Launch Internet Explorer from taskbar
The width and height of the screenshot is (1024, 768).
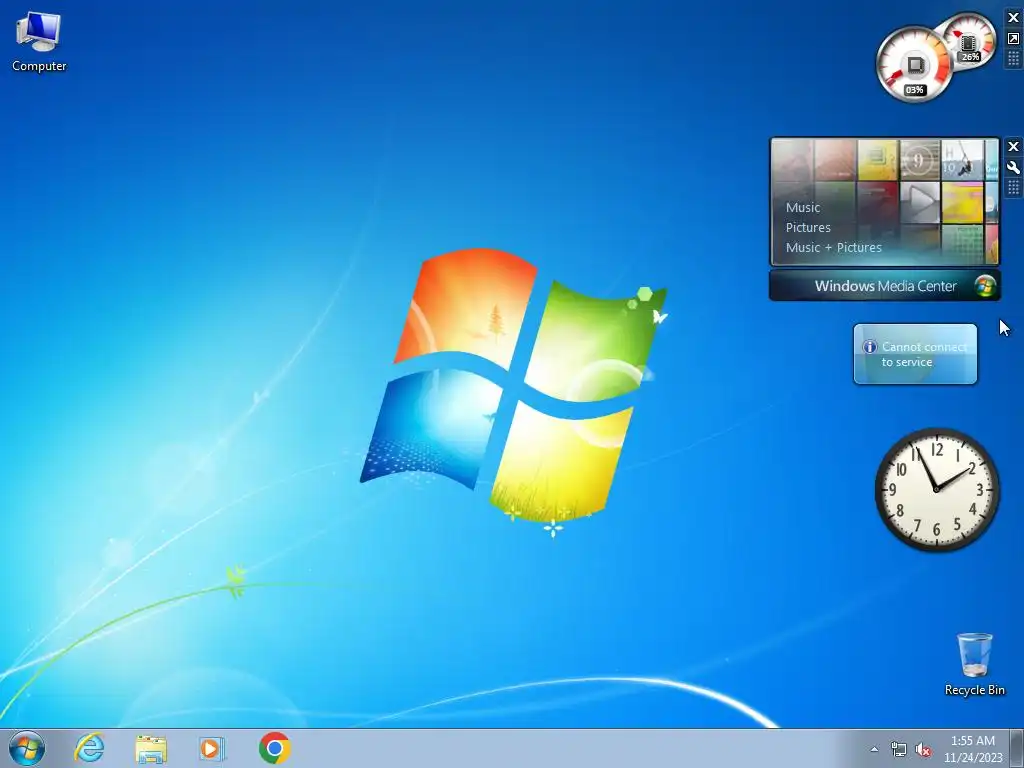tap(89, 748)
